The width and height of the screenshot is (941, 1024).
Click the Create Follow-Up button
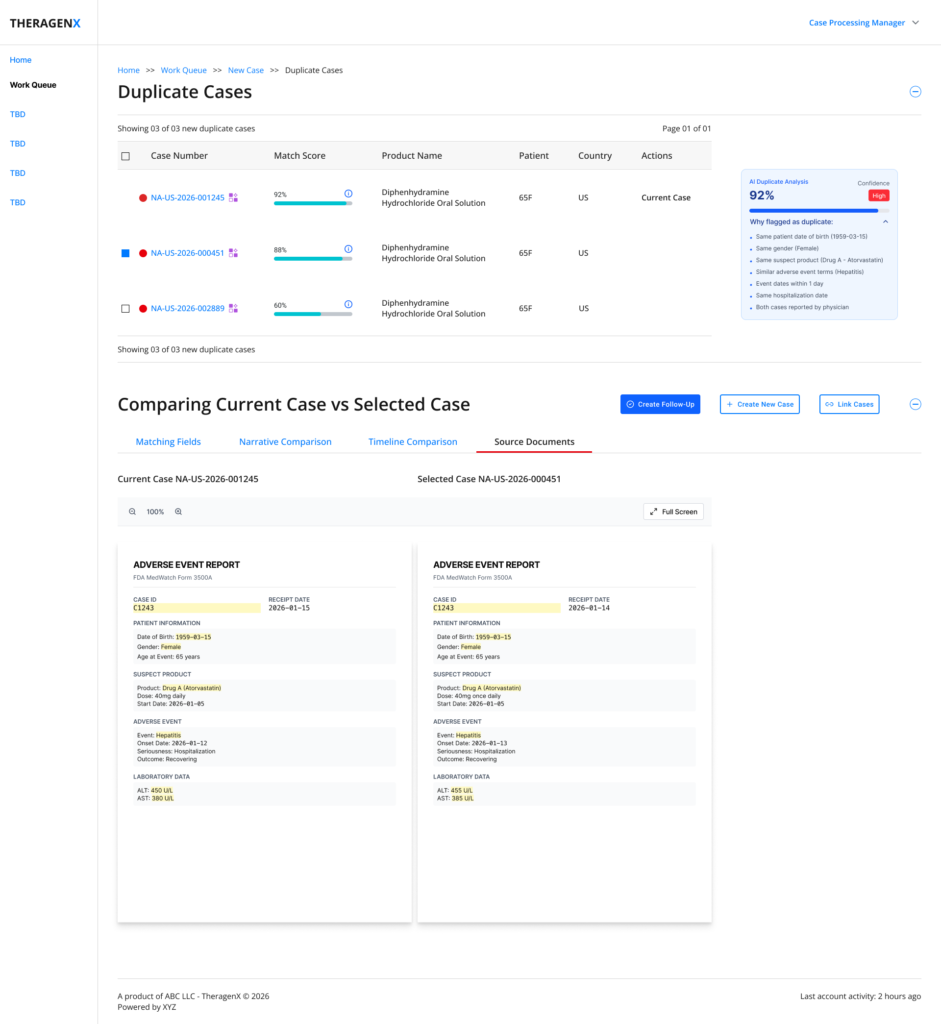pos(660,404)
